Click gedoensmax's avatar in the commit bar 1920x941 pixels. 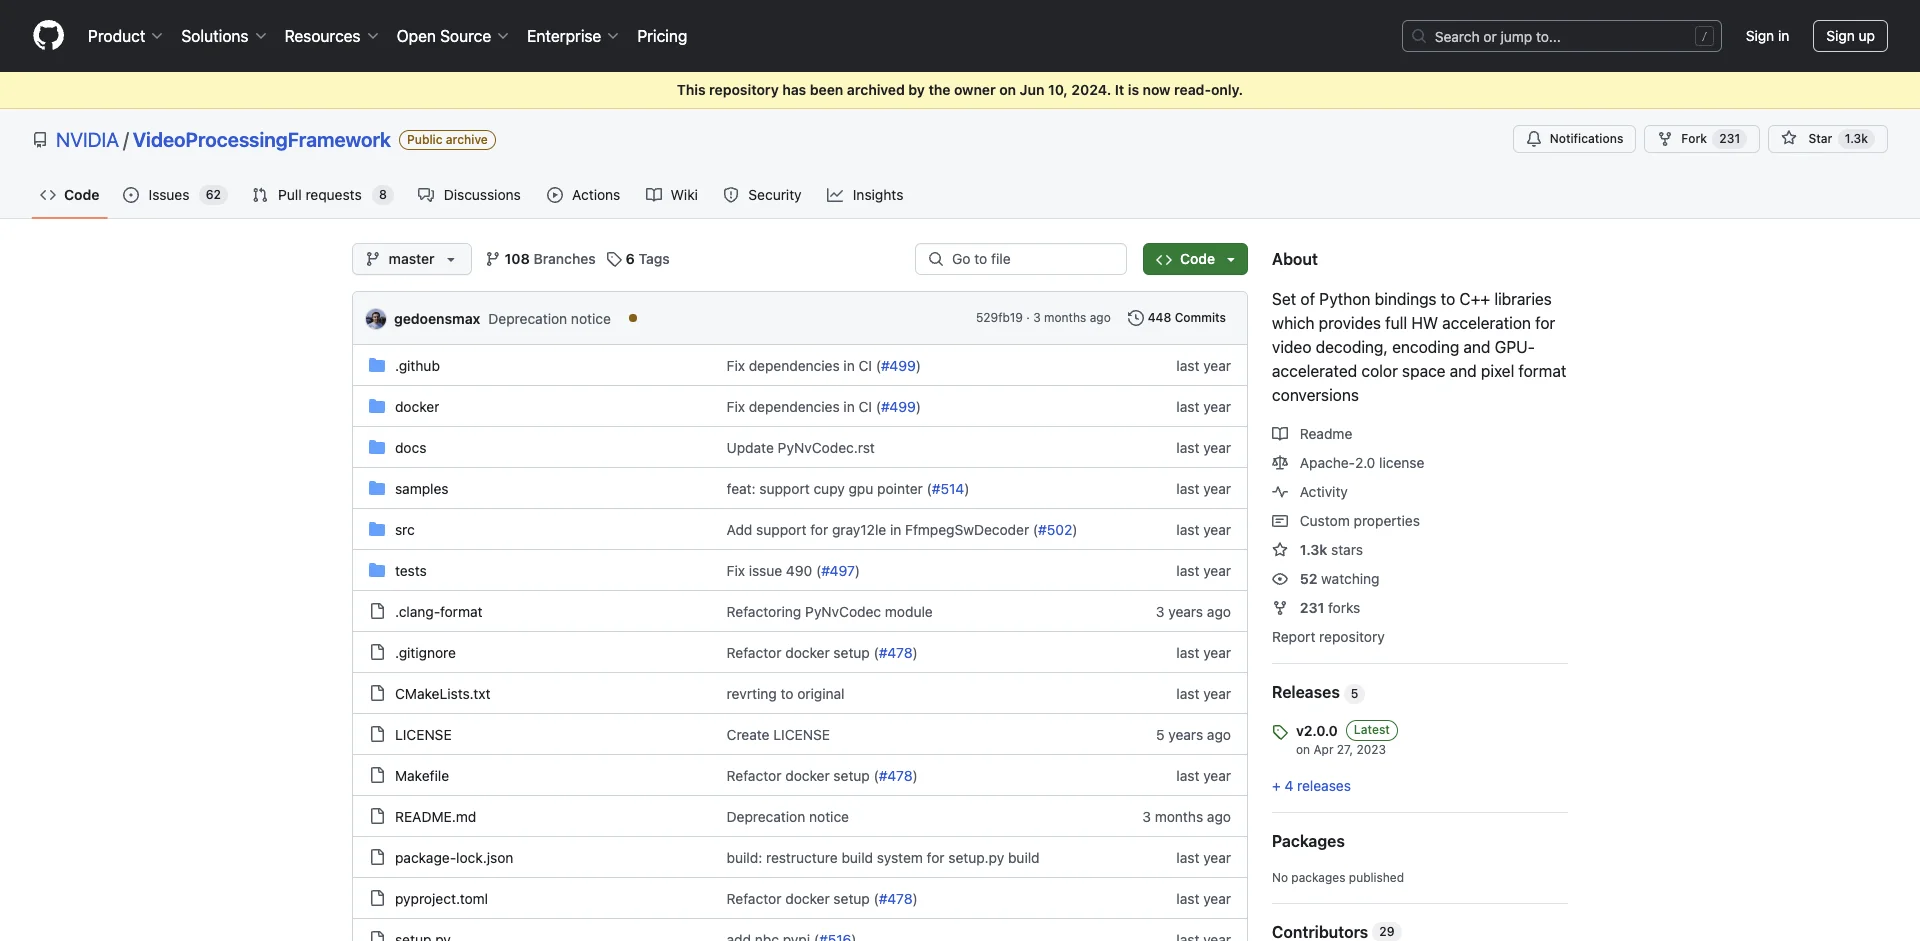(376, 319)
